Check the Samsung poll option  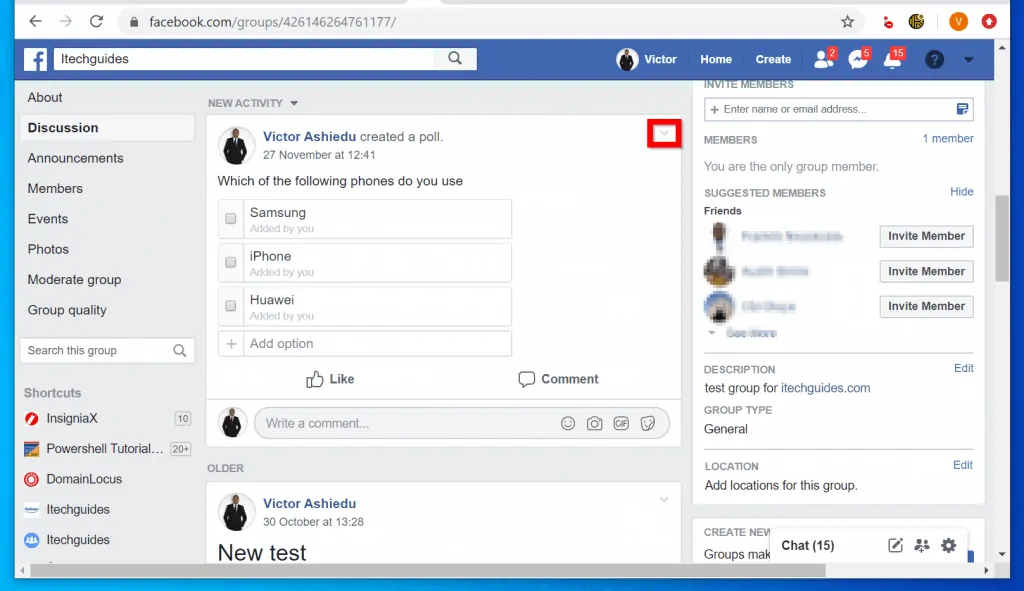pyautogui.click(x=231, y=218)
